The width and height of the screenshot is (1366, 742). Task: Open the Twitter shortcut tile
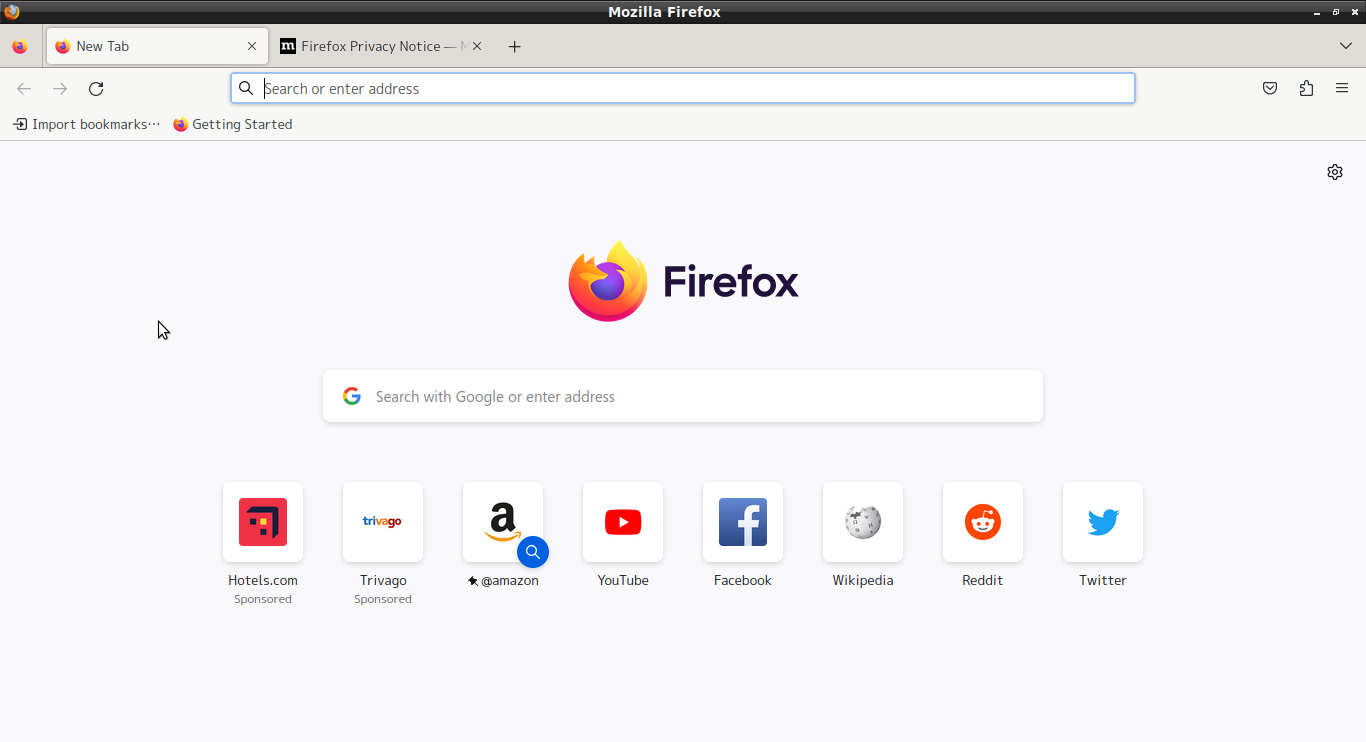click(1103, 522)
